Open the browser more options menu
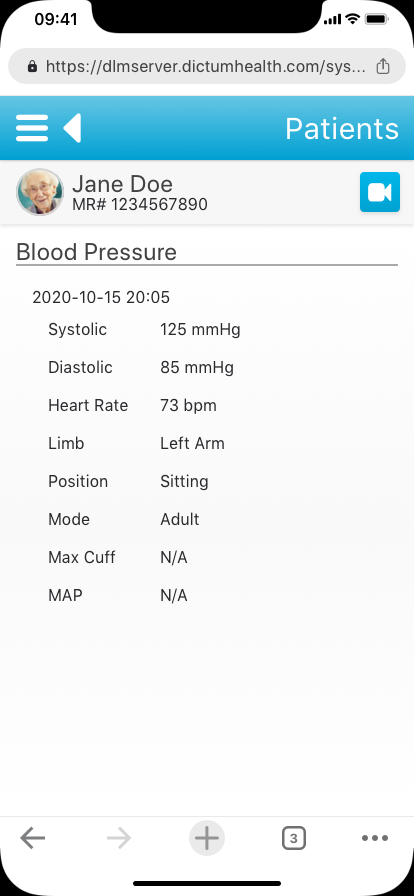The image size is (414, 896). [x=375, y=838]
